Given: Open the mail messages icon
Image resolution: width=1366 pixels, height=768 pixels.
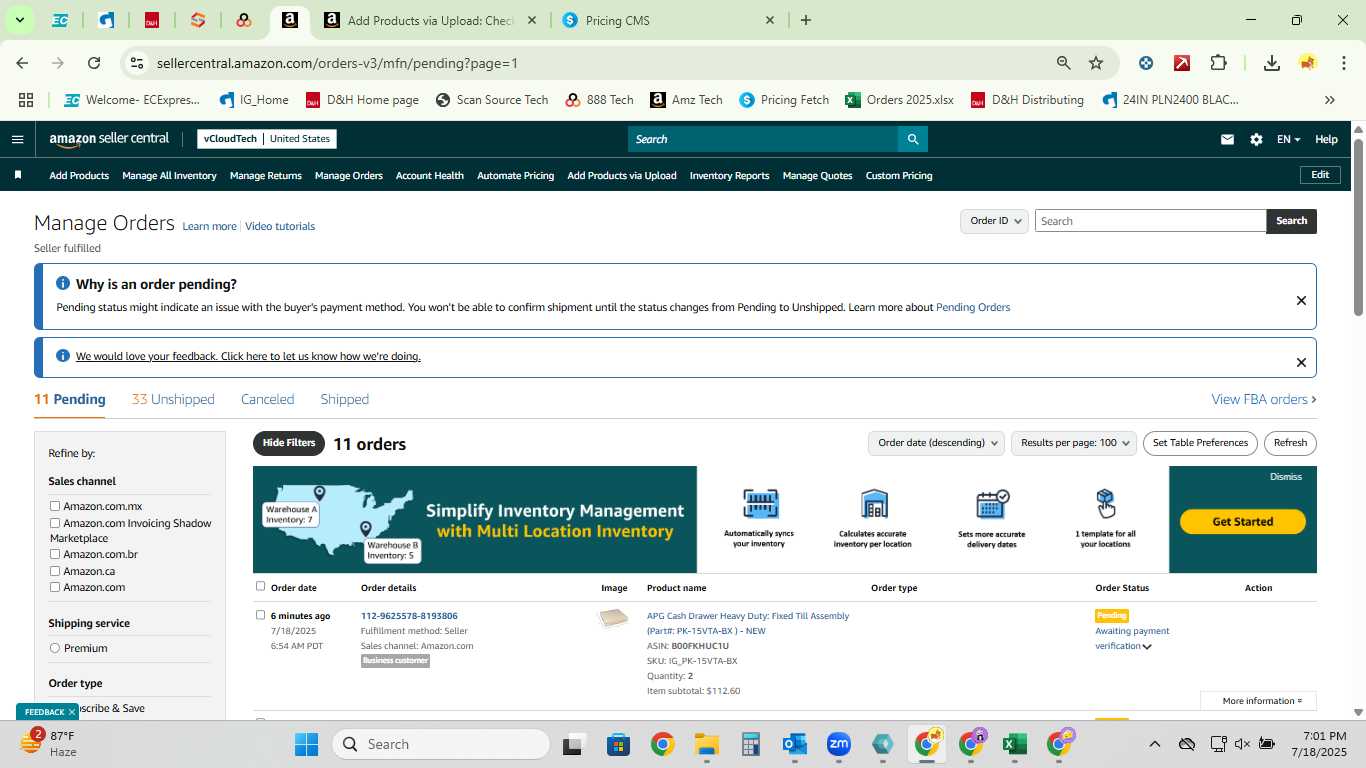Looking at the screenshot, I should (x=1227, y=139).
